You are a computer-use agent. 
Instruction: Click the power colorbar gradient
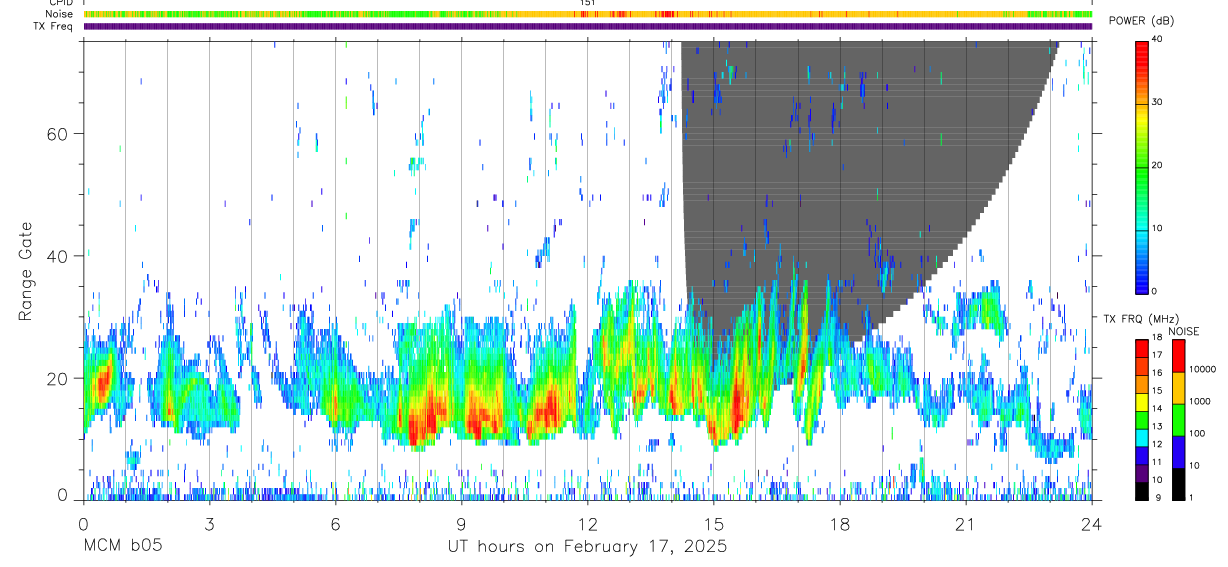pos(1142,166)
